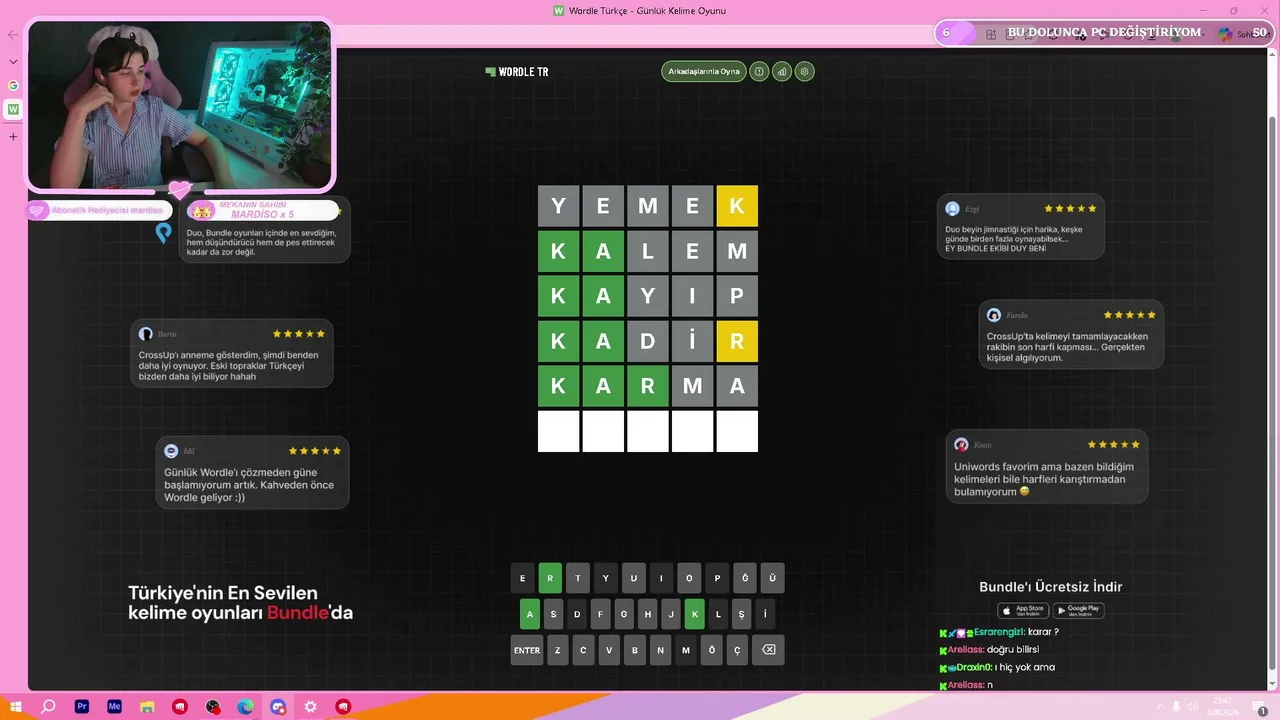Click İdil's daily Wordle review card
Image resolution: width=1280 pixels, height=720 pixels.
pyautogui.click(x=253, y=472)
